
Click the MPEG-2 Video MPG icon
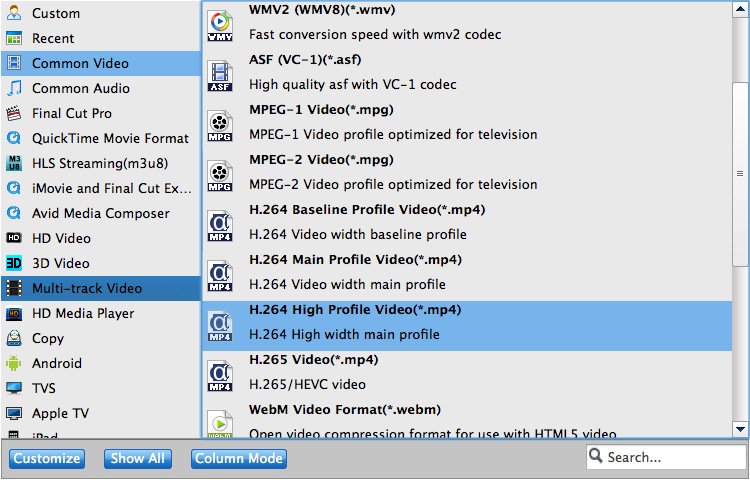pos(220,176)
